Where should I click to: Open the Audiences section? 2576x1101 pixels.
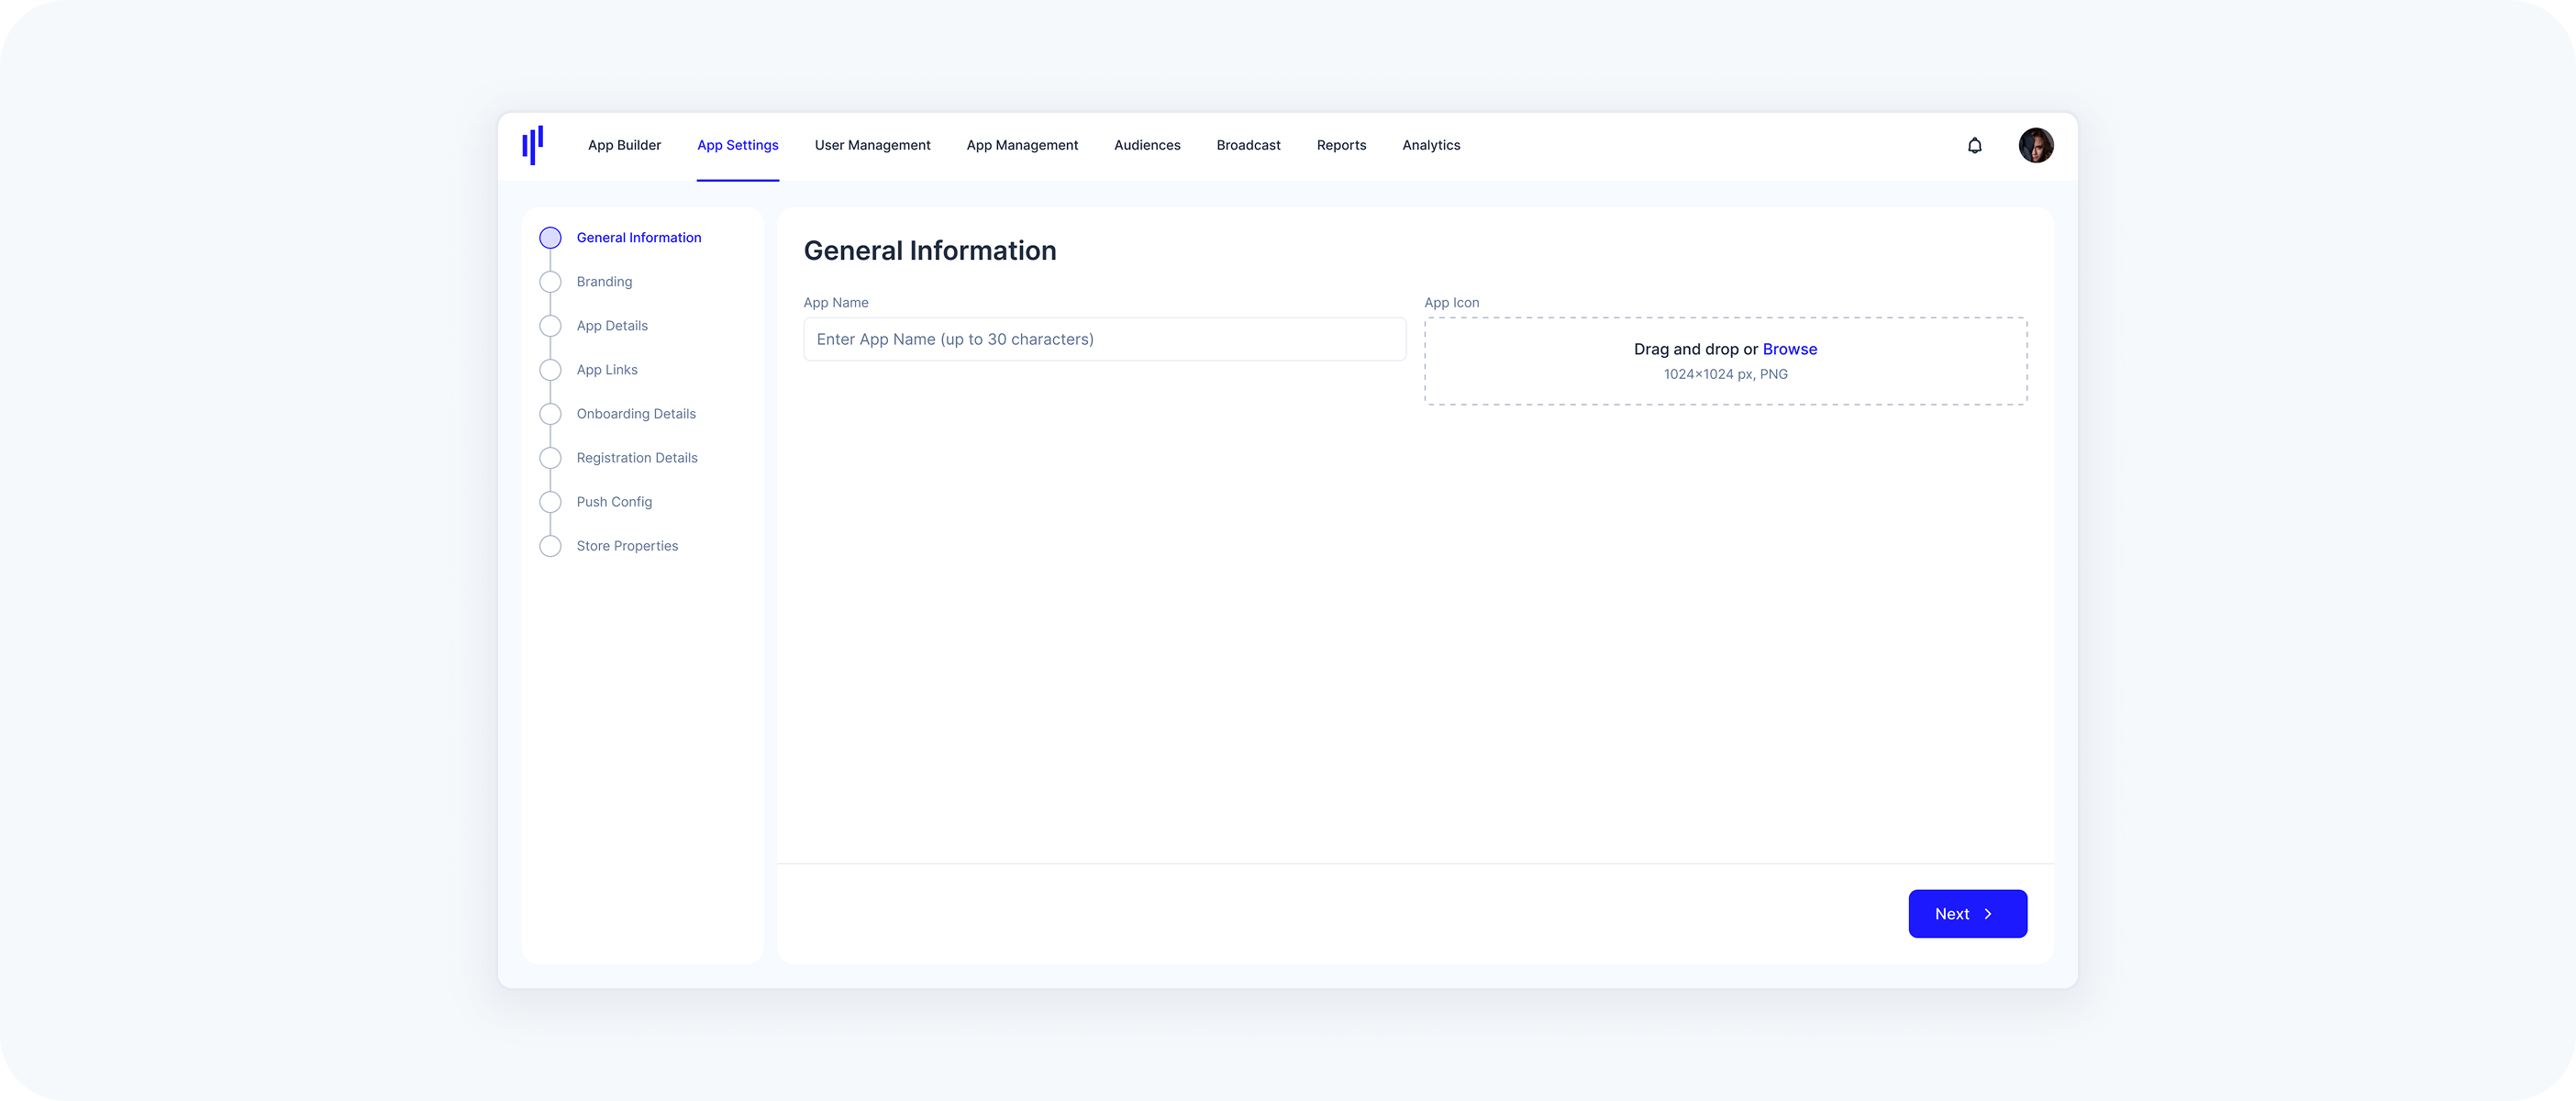coord(1147,145)
